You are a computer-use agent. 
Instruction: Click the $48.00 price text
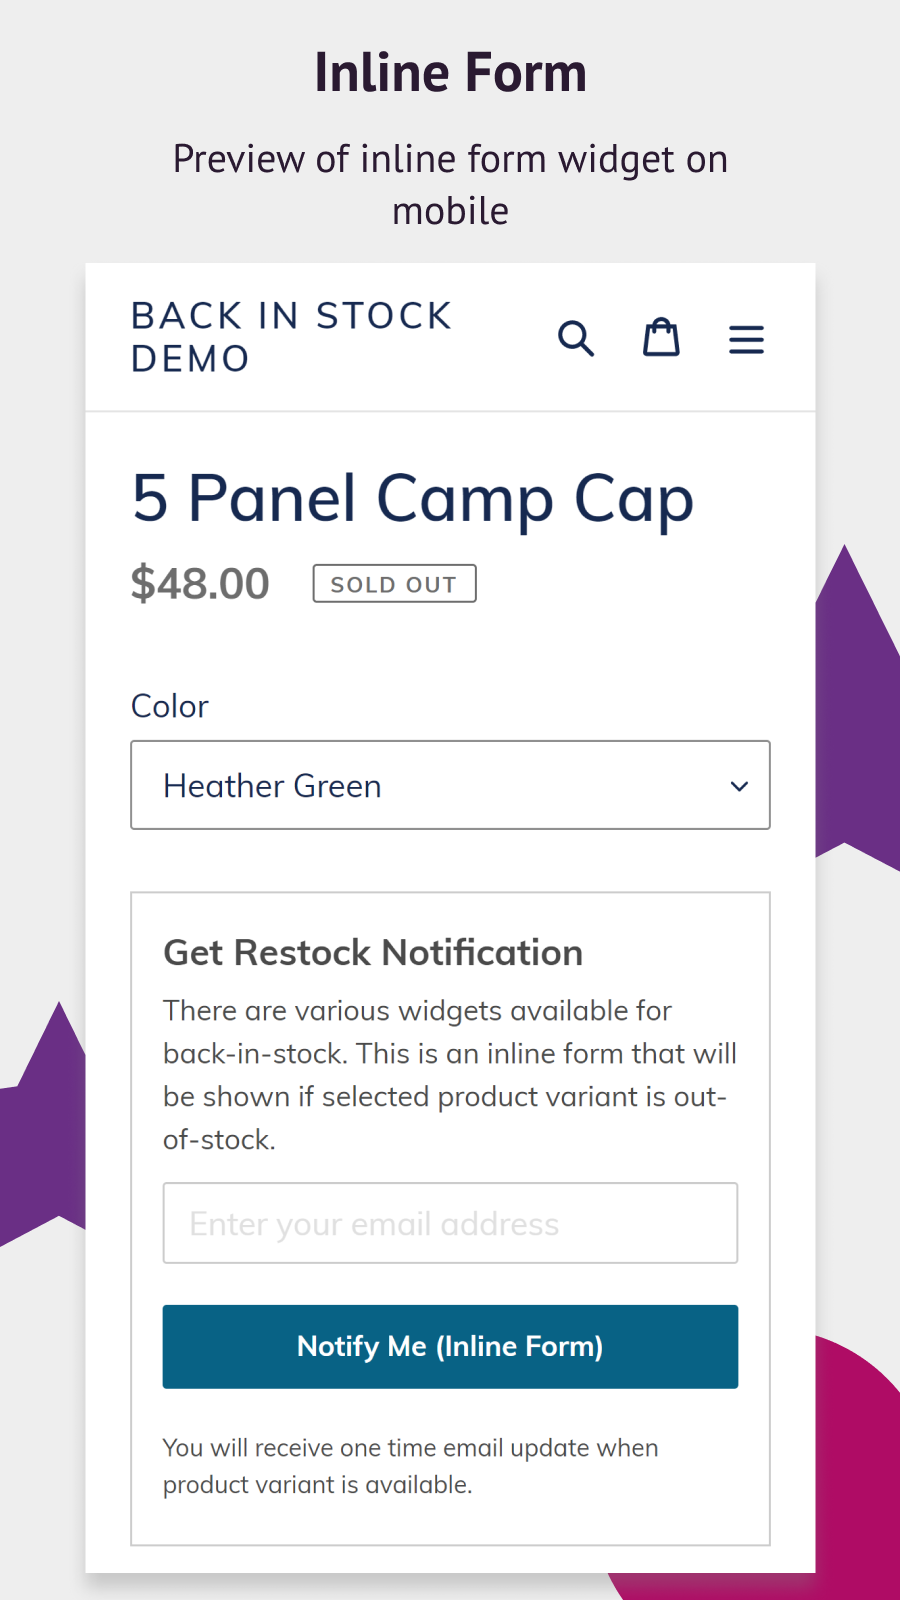(200, 583)
